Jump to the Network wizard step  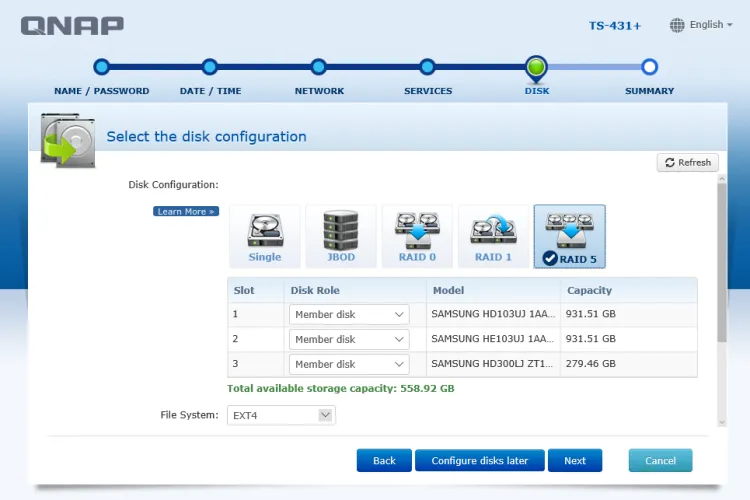pyautogui.click(x=318, y=68)
